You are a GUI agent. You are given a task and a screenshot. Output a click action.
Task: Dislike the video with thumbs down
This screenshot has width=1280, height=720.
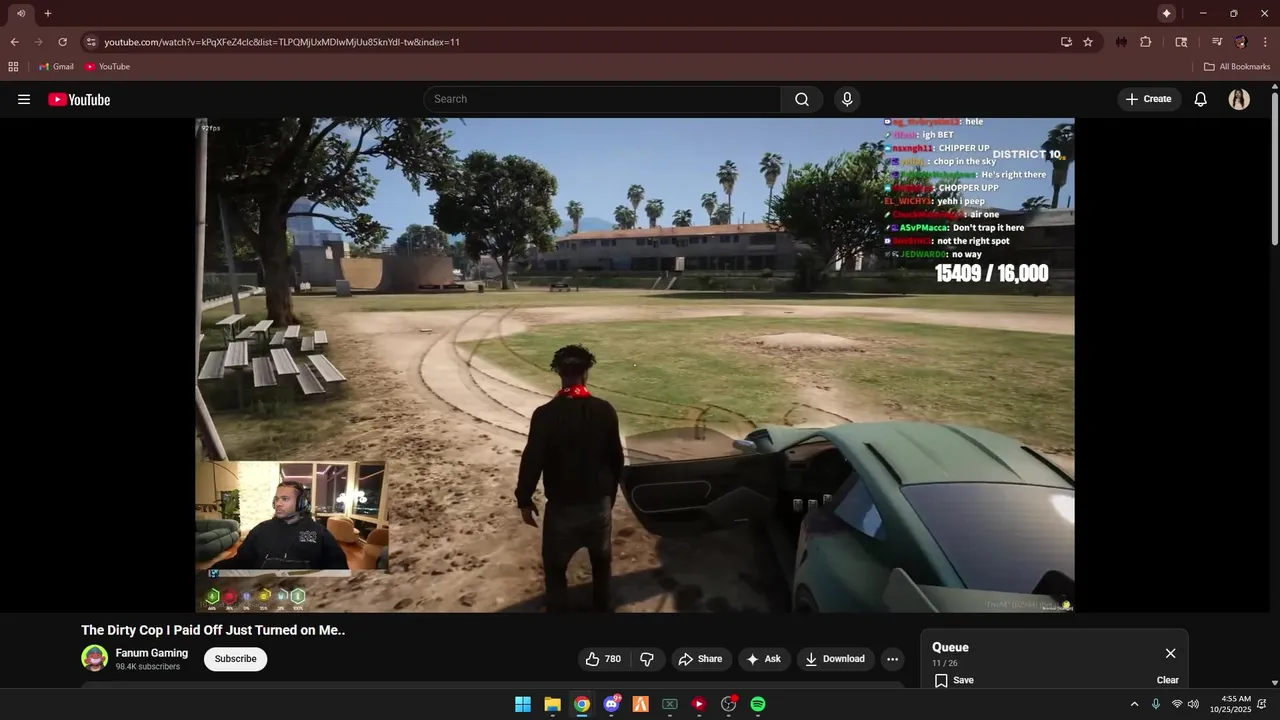[647, 659]
